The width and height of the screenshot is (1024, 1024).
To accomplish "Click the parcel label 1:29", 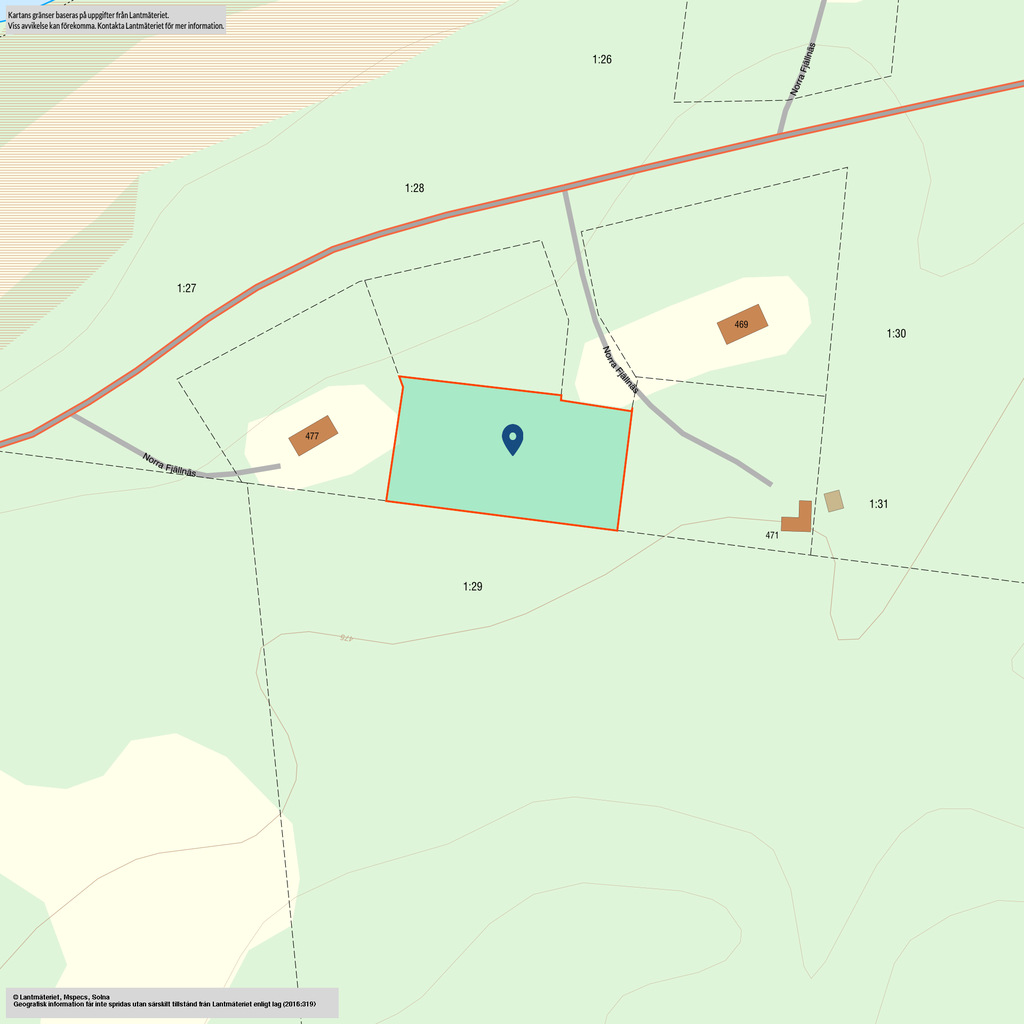I will (472, 587).
